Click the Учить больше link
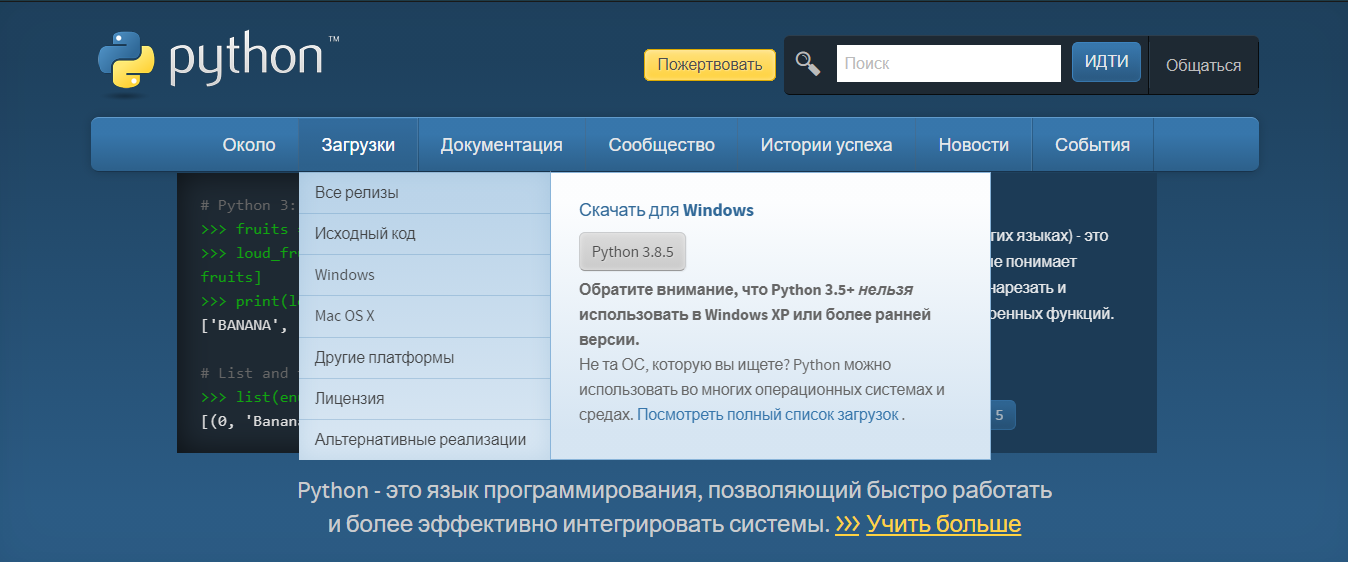 943,524
